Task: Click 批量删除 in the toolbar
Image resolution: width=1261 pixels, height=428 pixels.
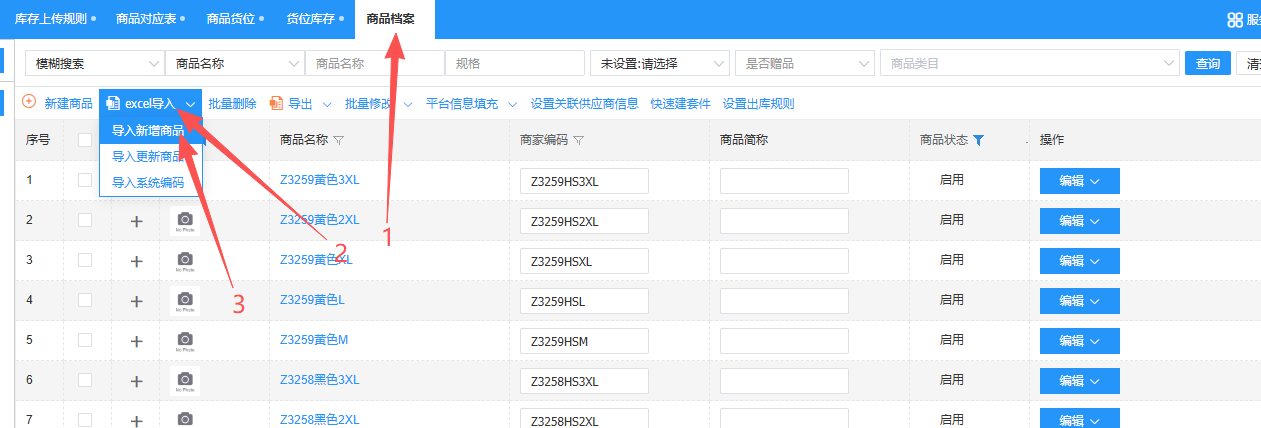Action: click(232, 103)
